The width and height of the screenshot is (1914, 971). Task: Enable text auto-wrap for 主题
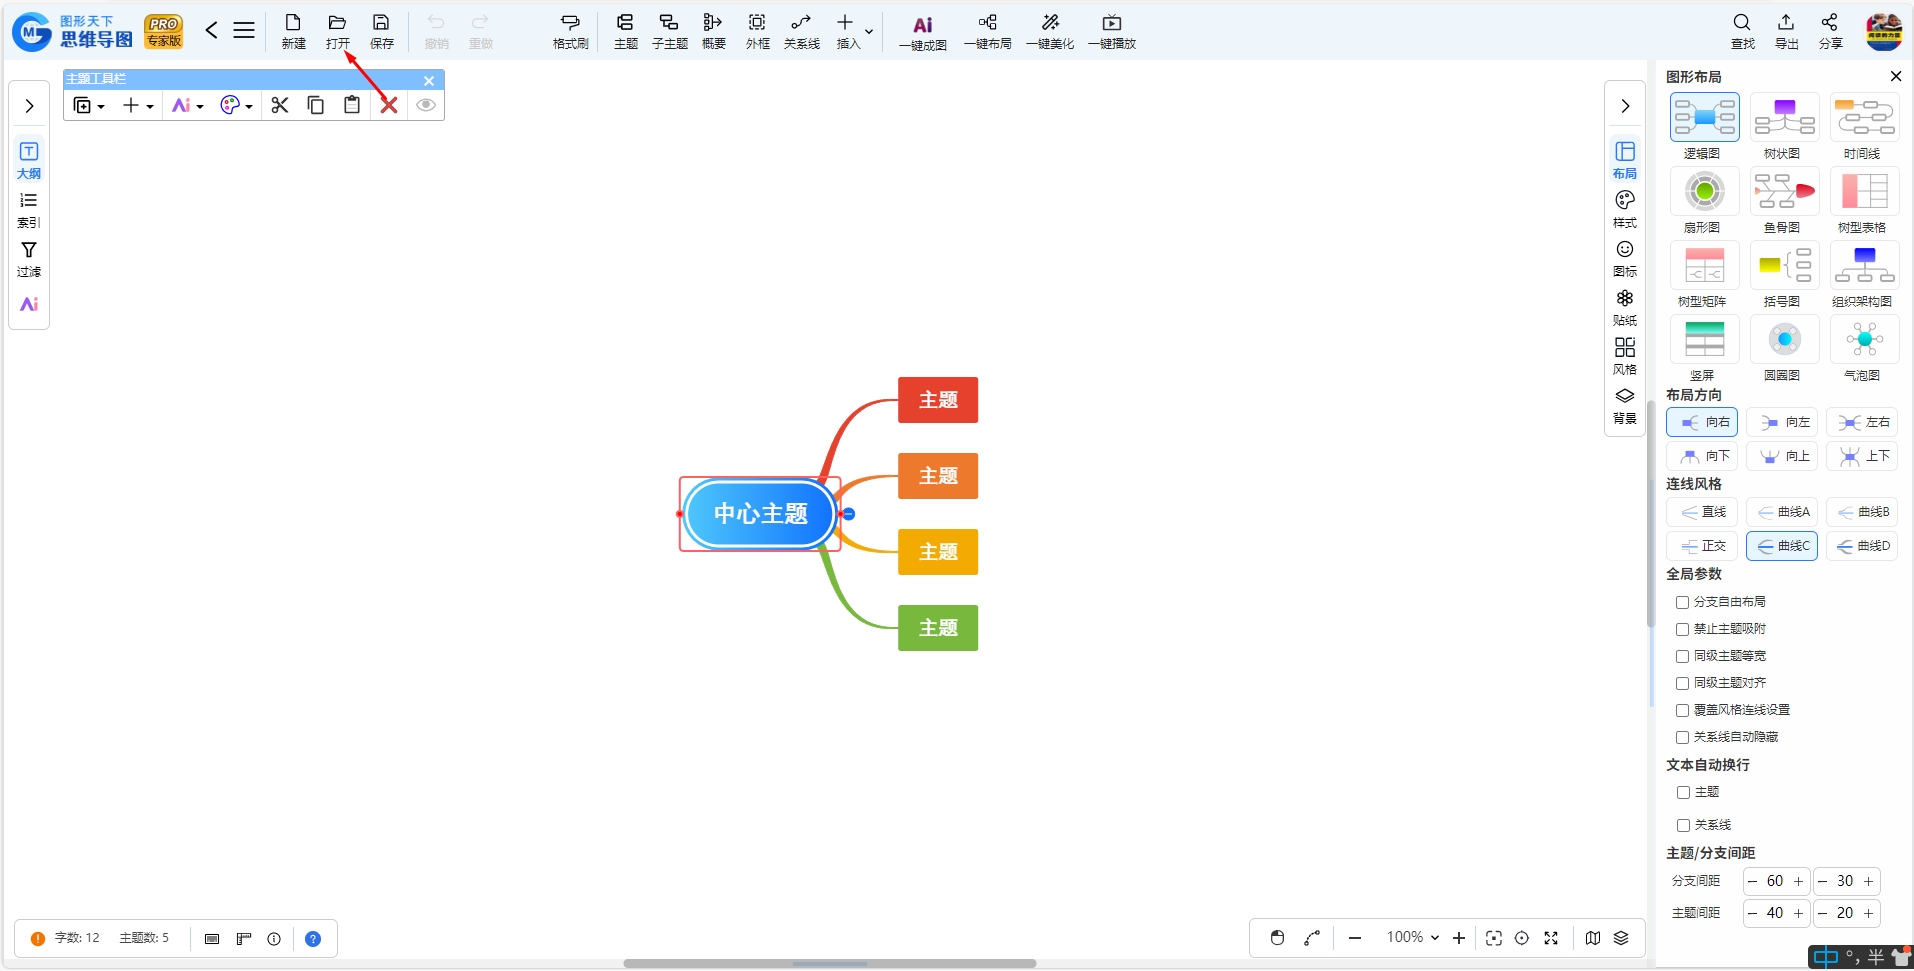tap(1683, 792)
